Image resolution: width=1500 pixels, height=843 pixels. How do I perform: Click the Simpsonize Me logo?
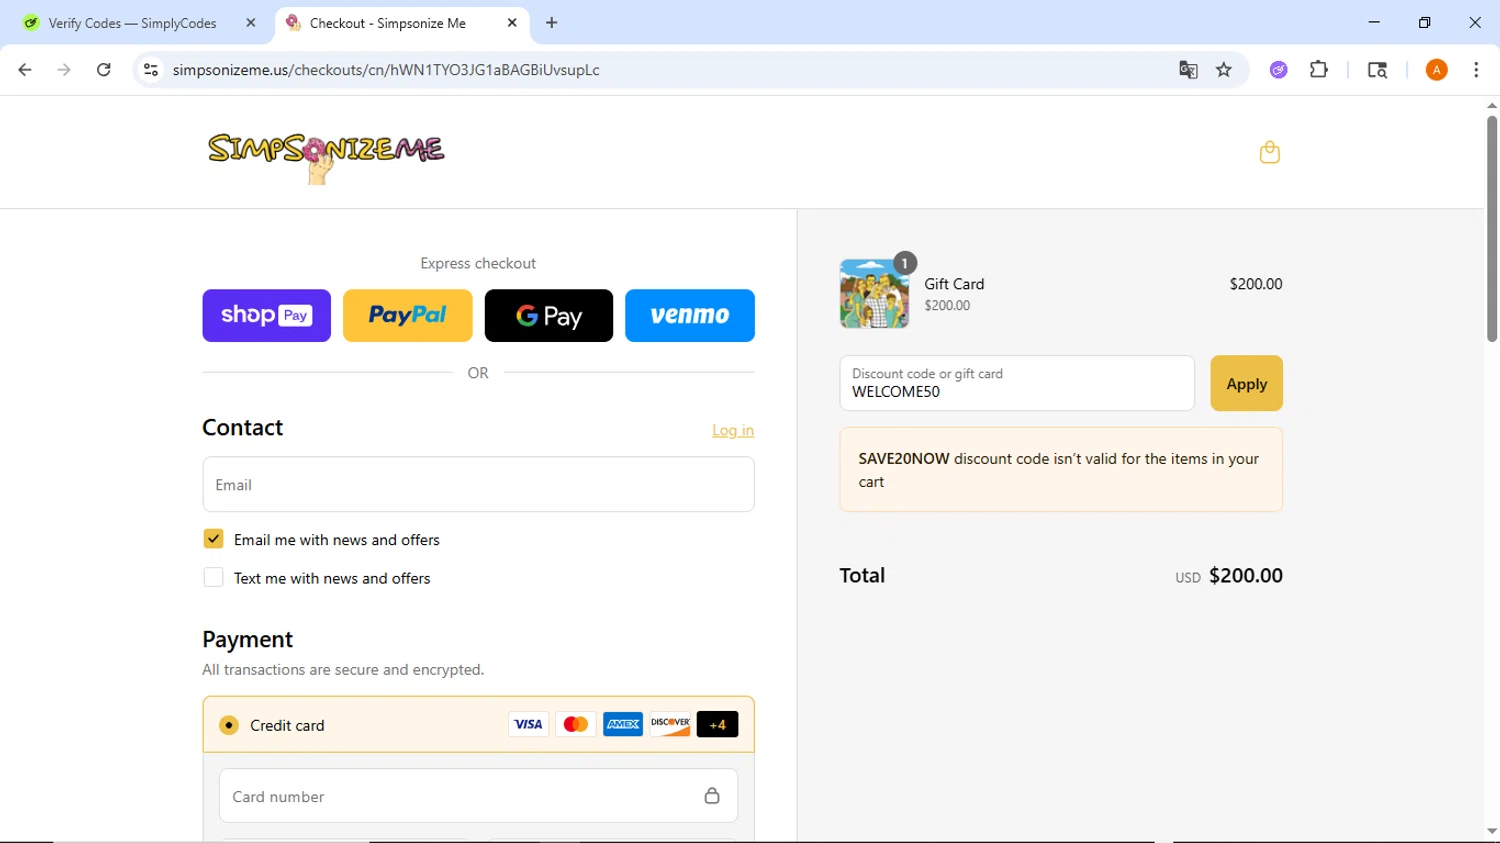pyautogui.click(x=326, y=157)
